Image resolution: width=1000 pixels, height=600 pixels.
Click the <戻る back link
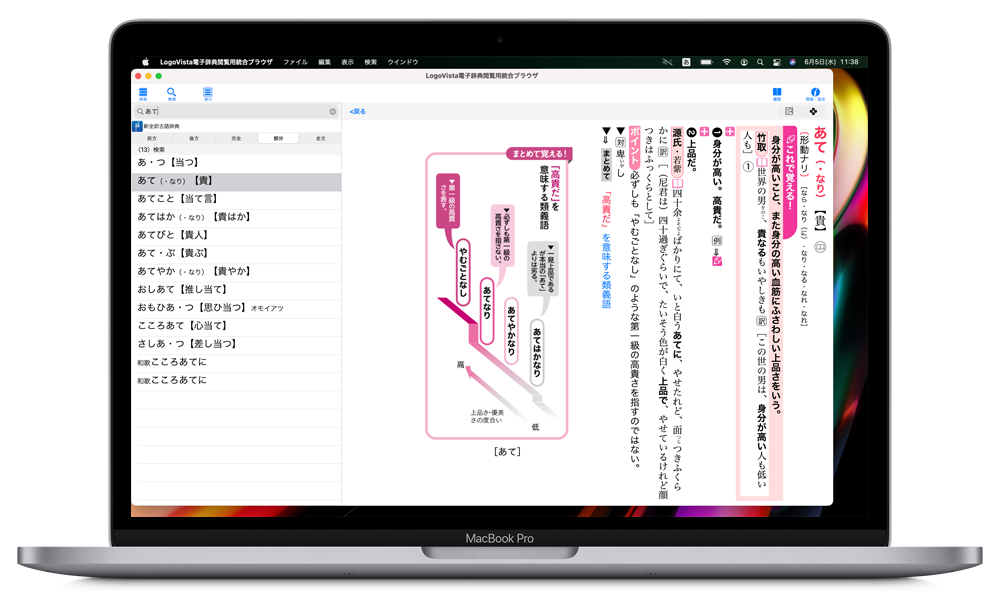(357, 112)
